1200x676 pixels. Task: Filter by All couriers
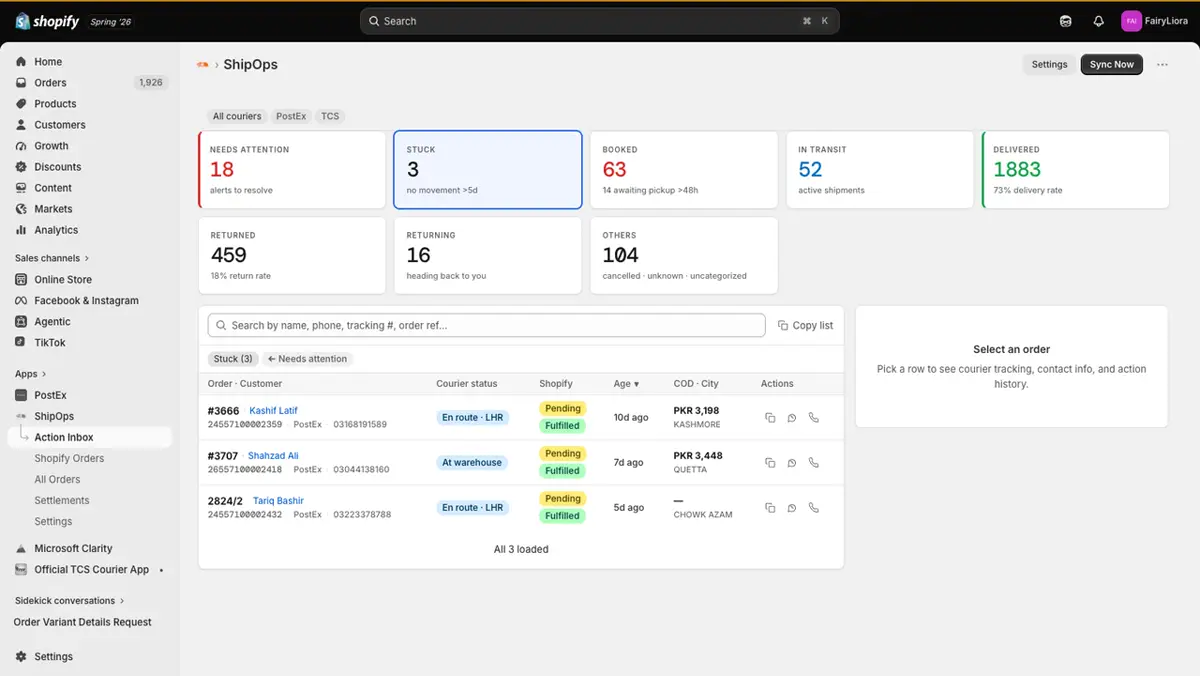237,116
